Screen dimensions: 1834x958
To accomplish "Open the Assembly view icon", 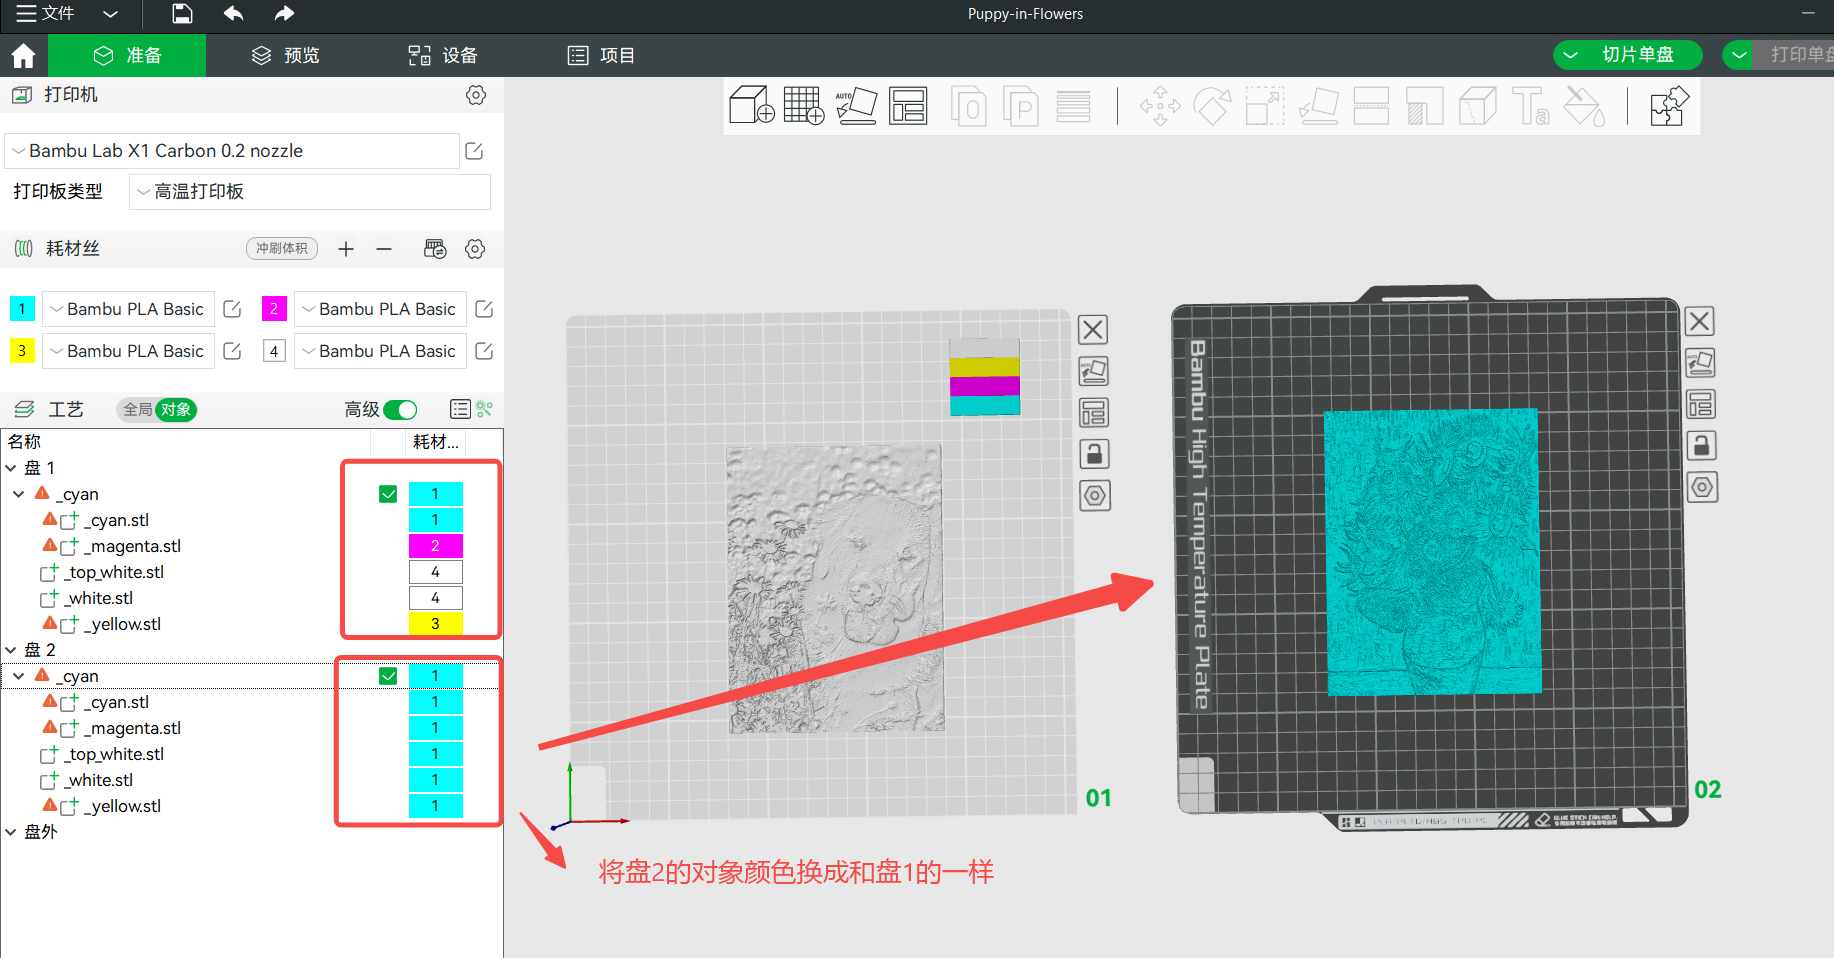I will (1668, 105).
